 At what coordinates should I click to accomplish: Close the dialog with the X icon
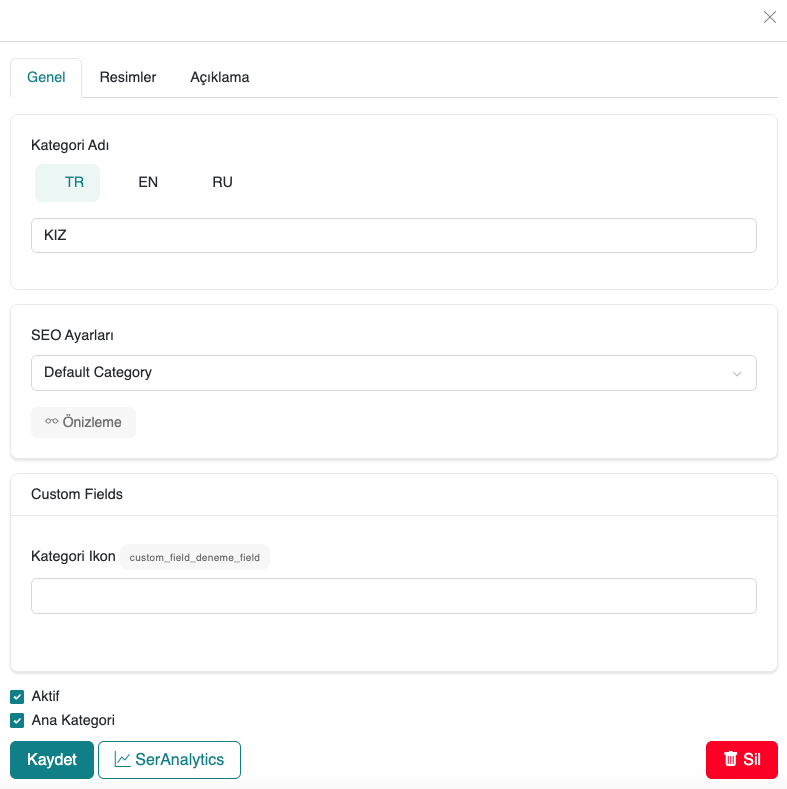point(769,17)
